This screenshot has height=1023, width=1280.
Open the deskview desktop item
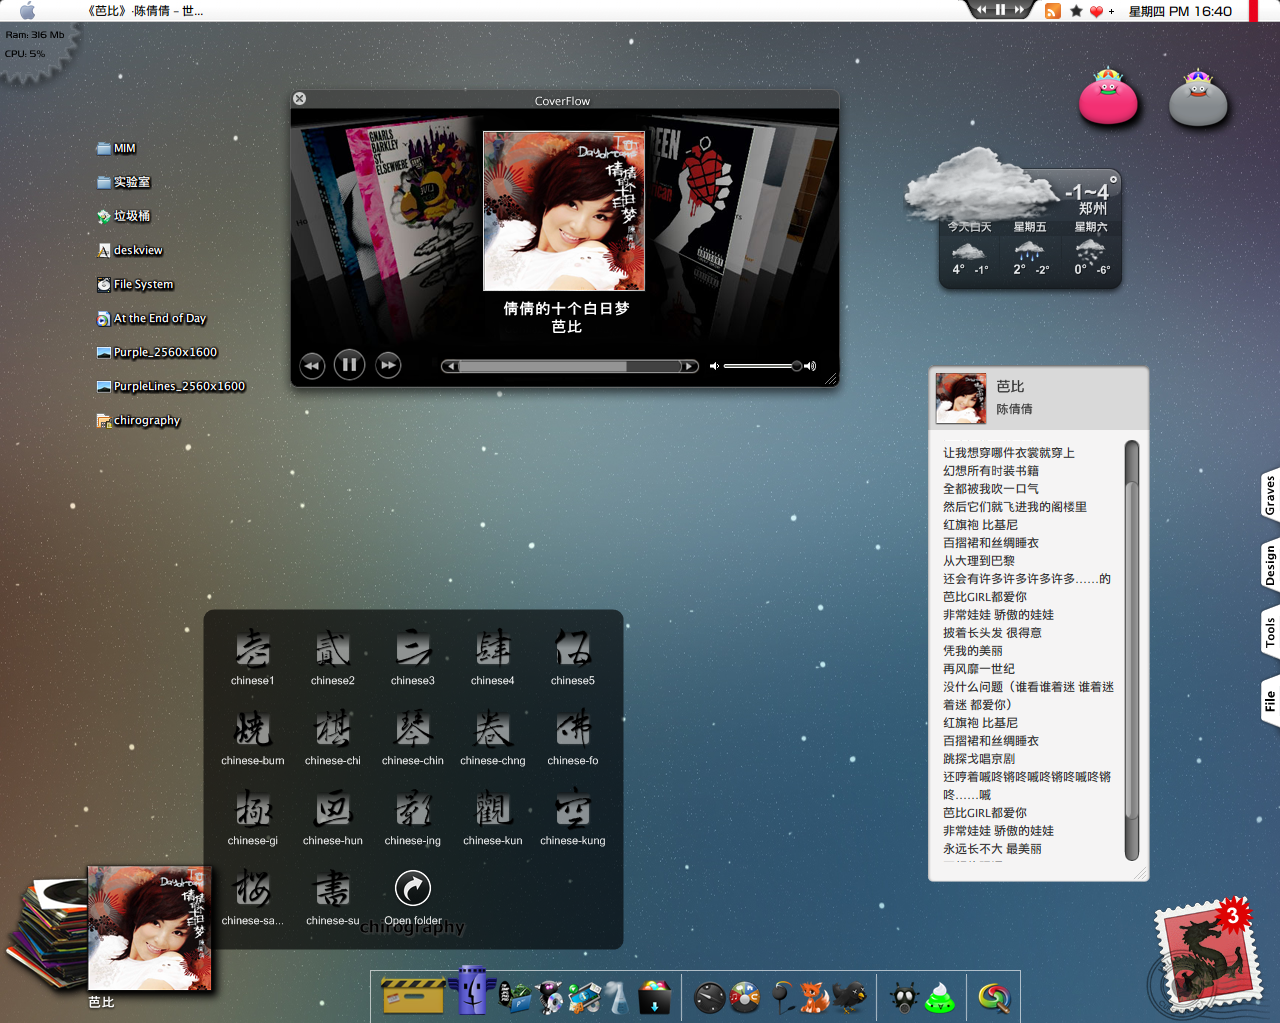click(x=130, y=250)
